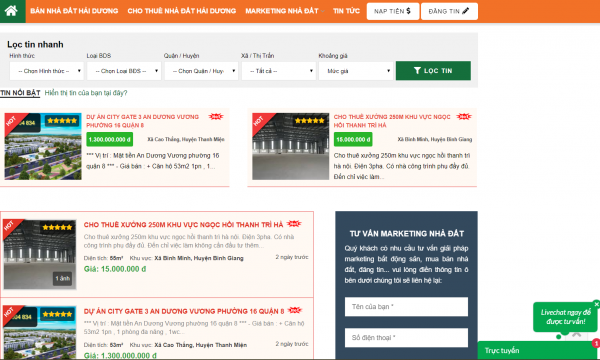Open the Cho thuê xưởng 250m listing title

(x=184, y=225)
